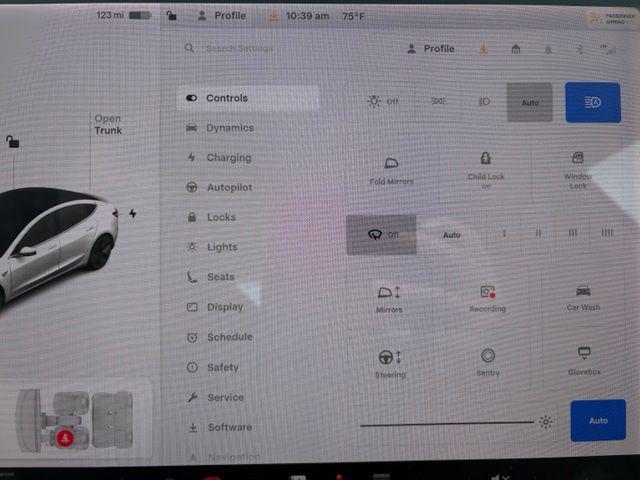Open the Locks settings menu
Viewport: 640px width, 480px height.
pos(212,217)
